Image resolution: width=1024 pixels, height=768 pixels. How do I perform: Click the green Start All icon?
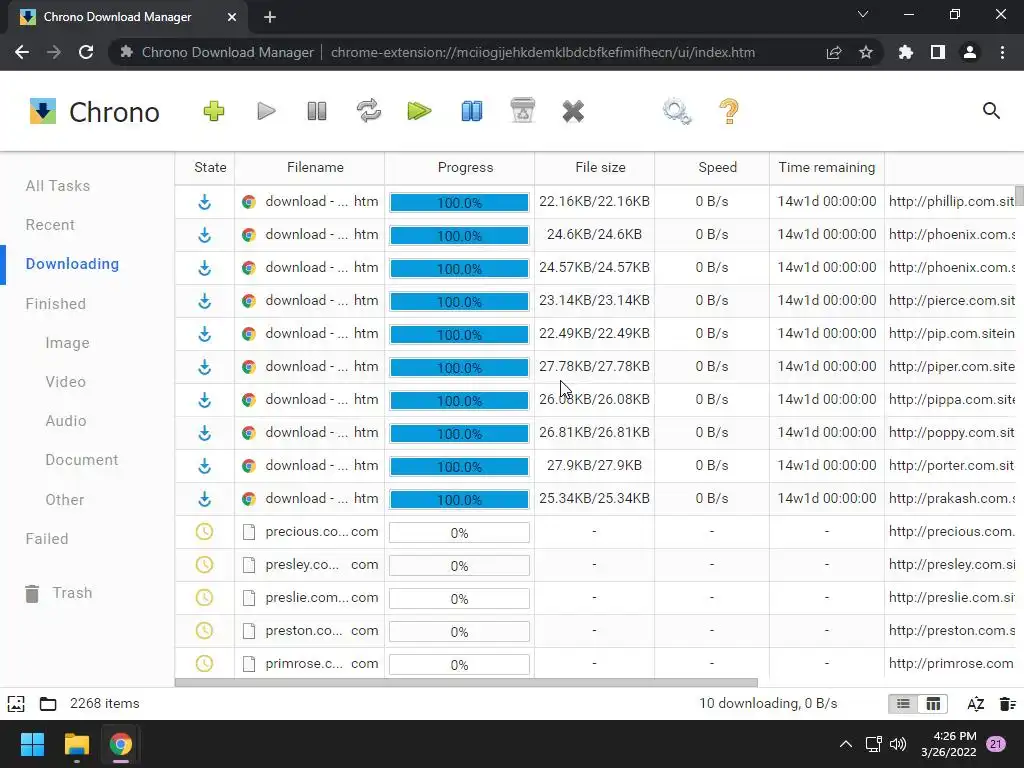419,111
